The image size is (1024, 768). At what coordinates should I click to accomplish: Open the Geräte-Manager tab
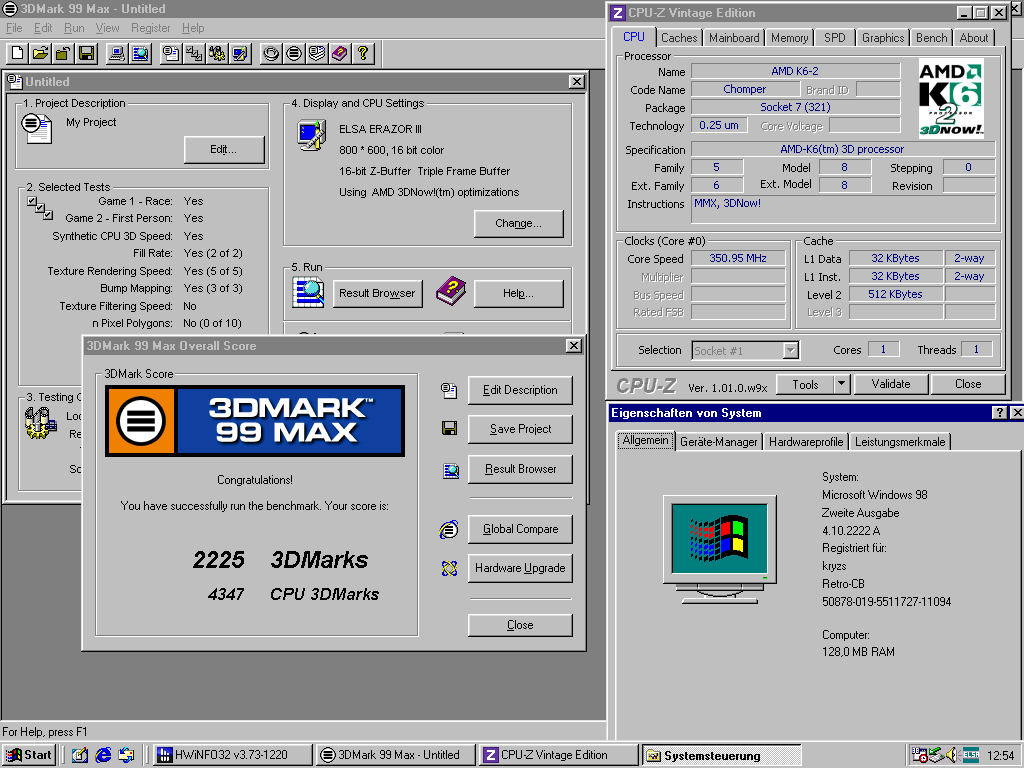point(718,442)
